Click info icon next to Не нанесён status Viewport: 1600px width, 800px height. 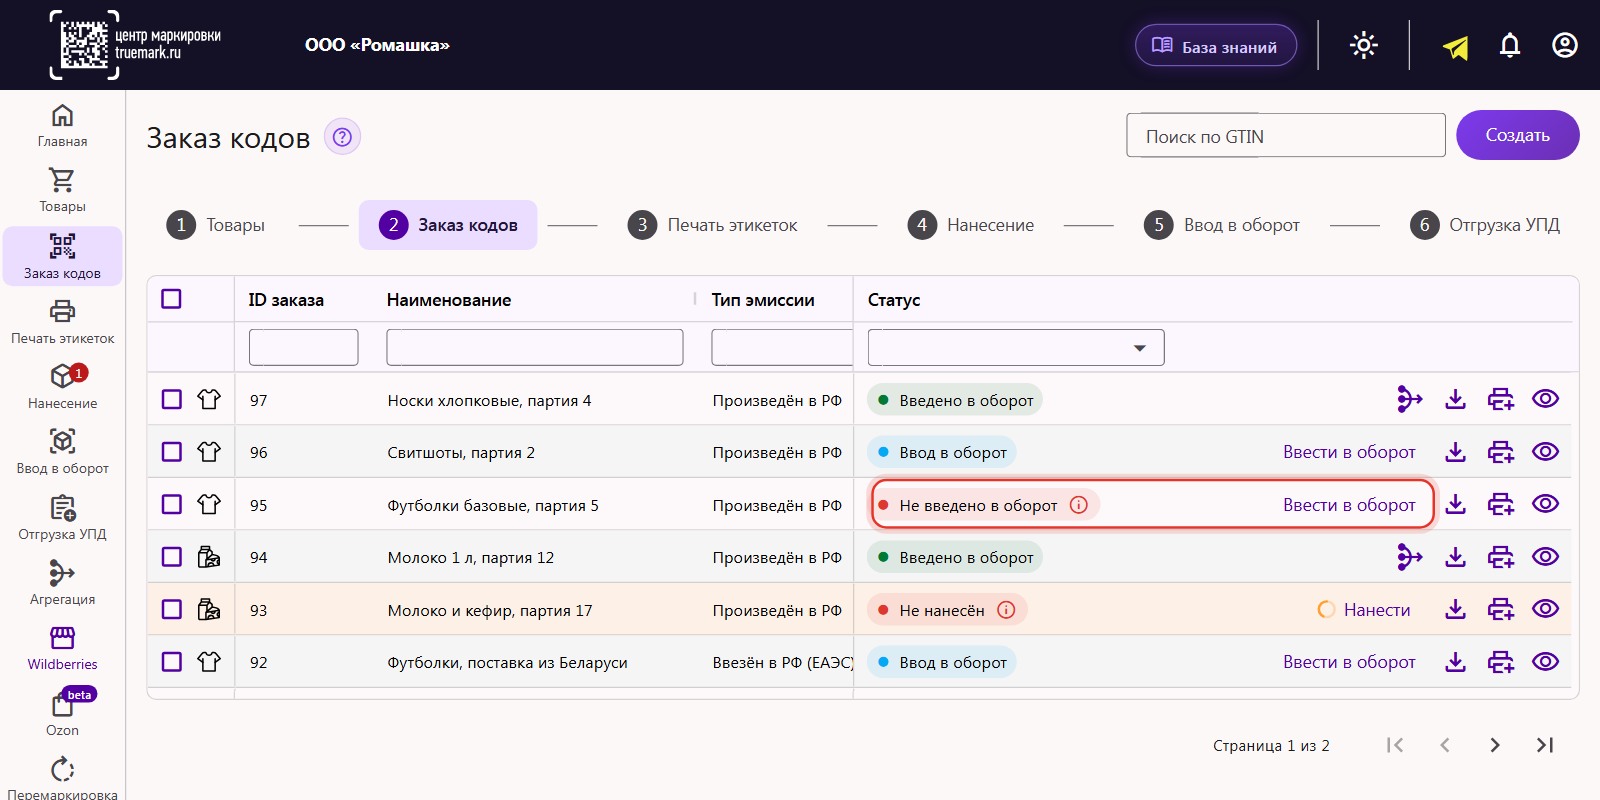point(1006,610)
